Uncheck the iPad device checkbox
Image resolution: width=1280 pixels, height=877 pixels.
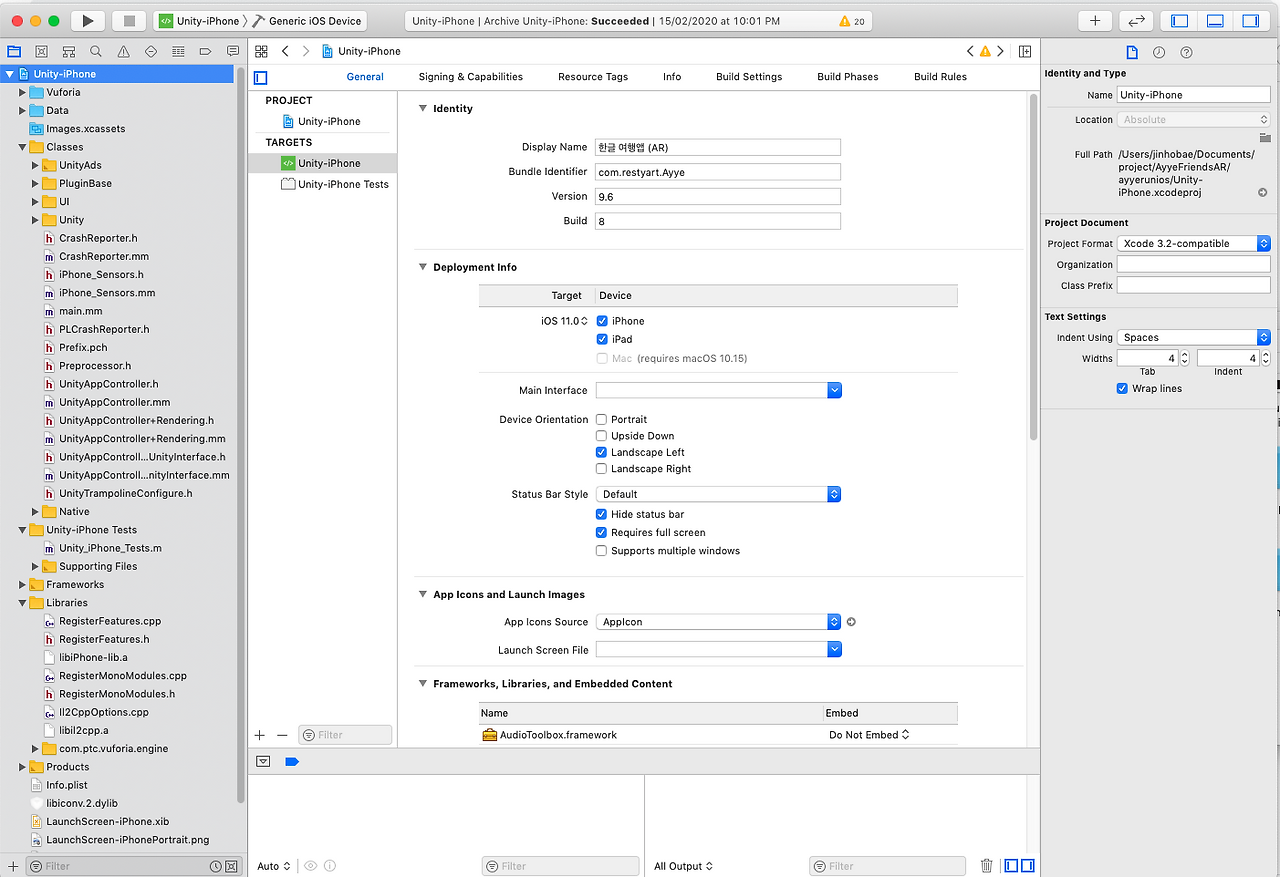602,339
